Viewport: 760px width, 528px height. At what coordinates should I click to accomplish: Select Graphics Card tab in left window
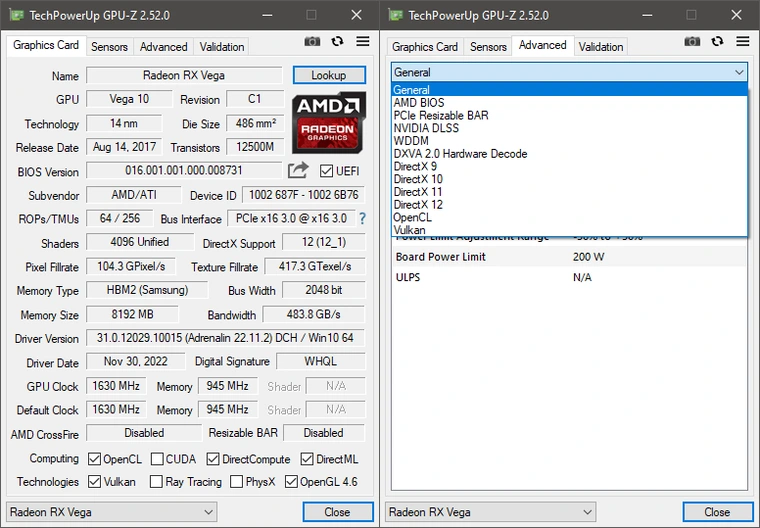[x=46, y=46]
